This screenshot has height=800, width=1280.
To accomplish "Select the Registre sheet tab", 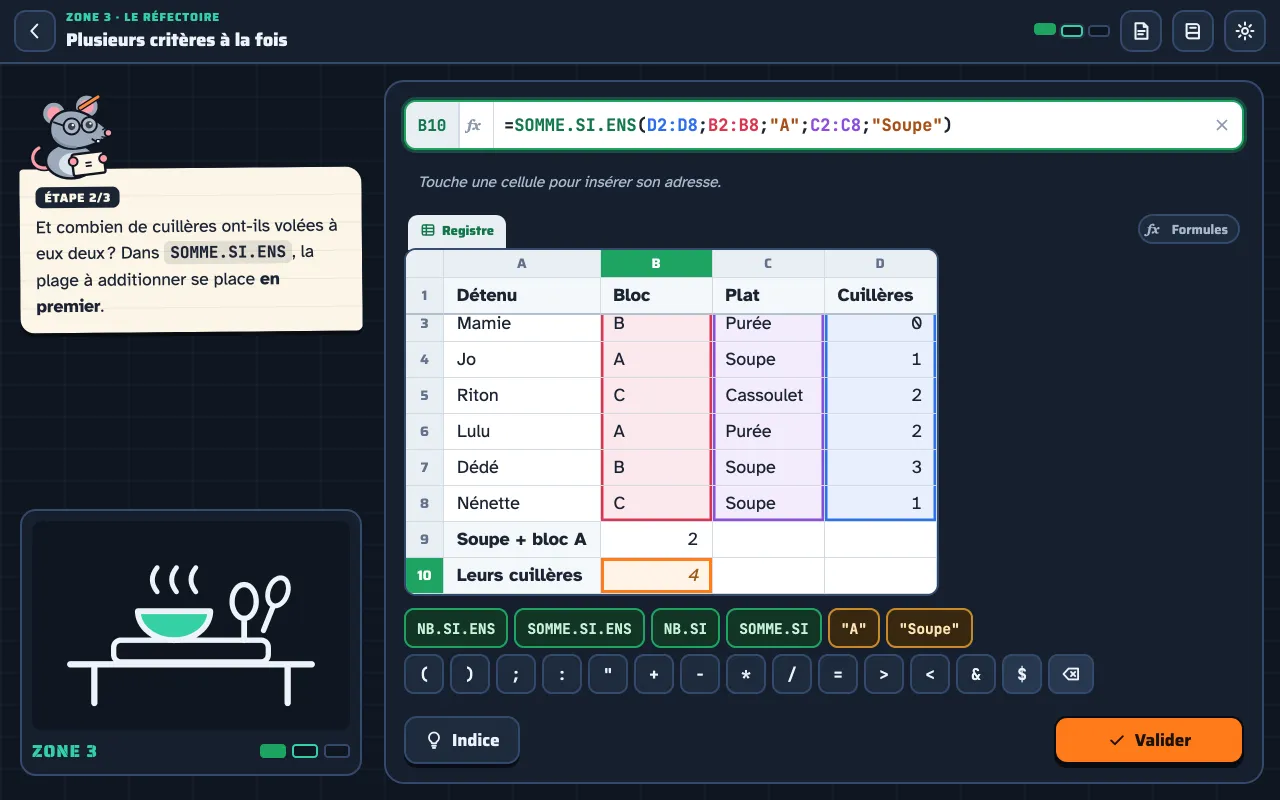I will (457, 230).
